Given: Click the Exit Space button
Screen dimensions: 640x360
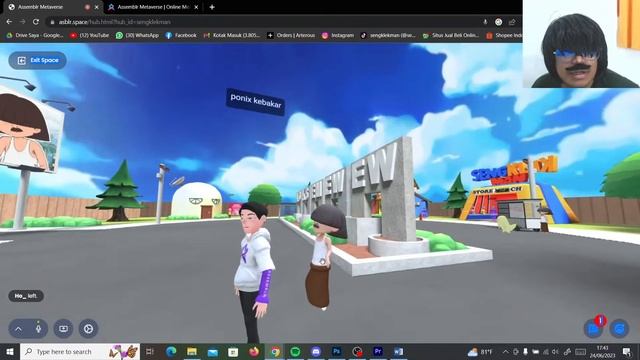Looking at the screenshot, I should point(37,60).
